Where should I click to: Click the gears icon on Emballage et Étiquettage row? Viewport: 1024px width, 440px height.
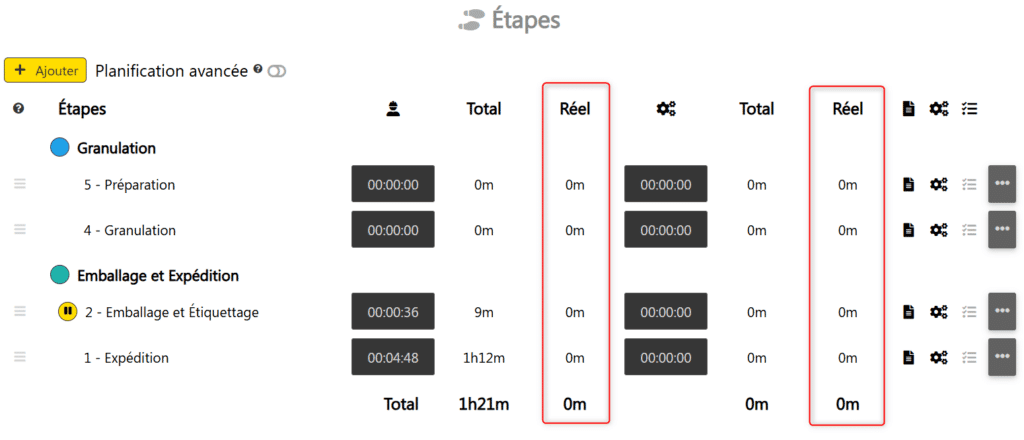point(938,312)
